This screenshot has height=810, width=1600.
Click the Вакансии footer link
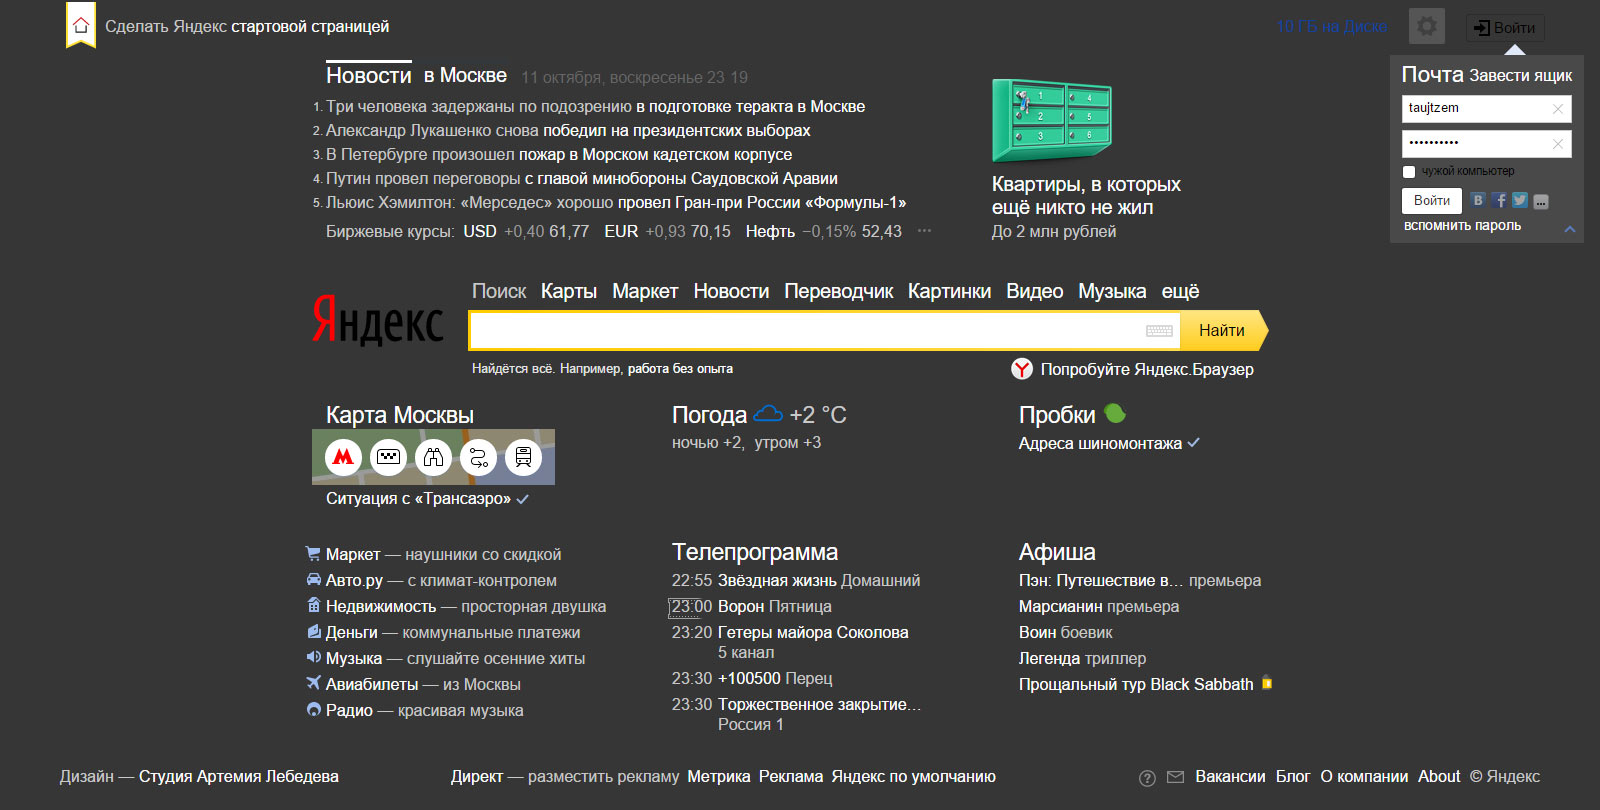click(1230, 777)
